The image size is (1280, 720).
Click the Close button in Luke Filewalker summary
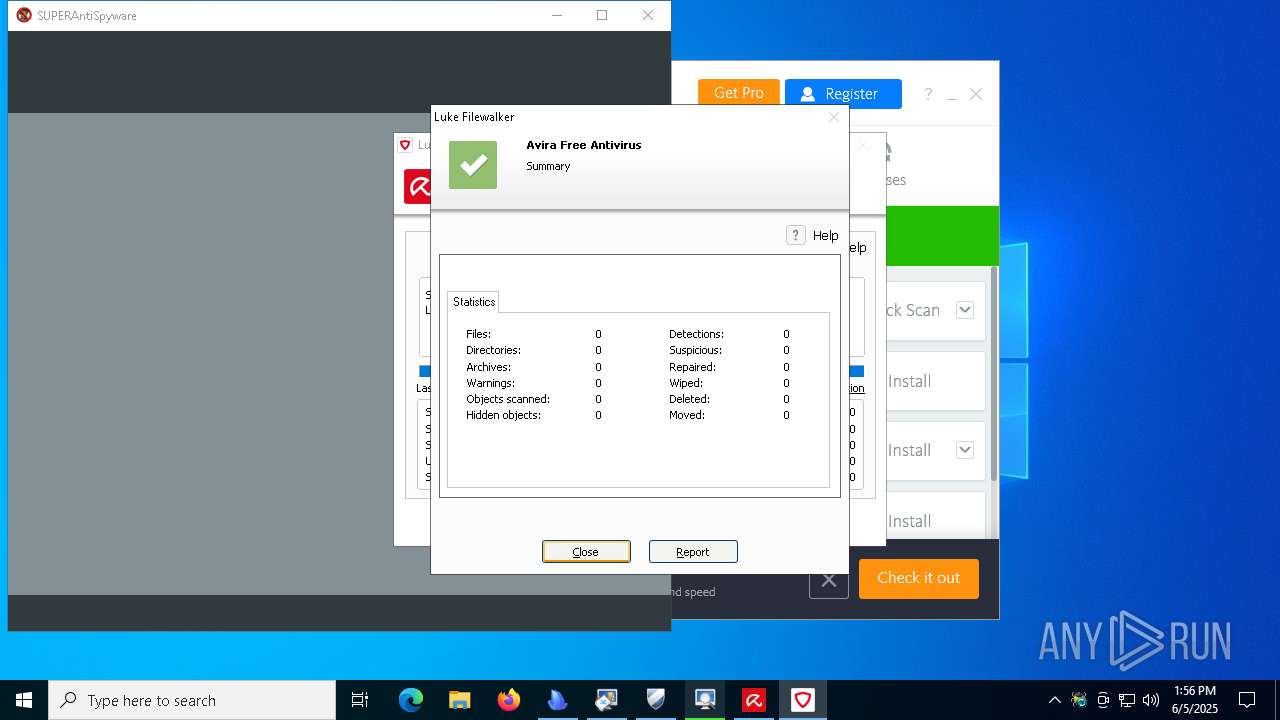pos(586,552)
